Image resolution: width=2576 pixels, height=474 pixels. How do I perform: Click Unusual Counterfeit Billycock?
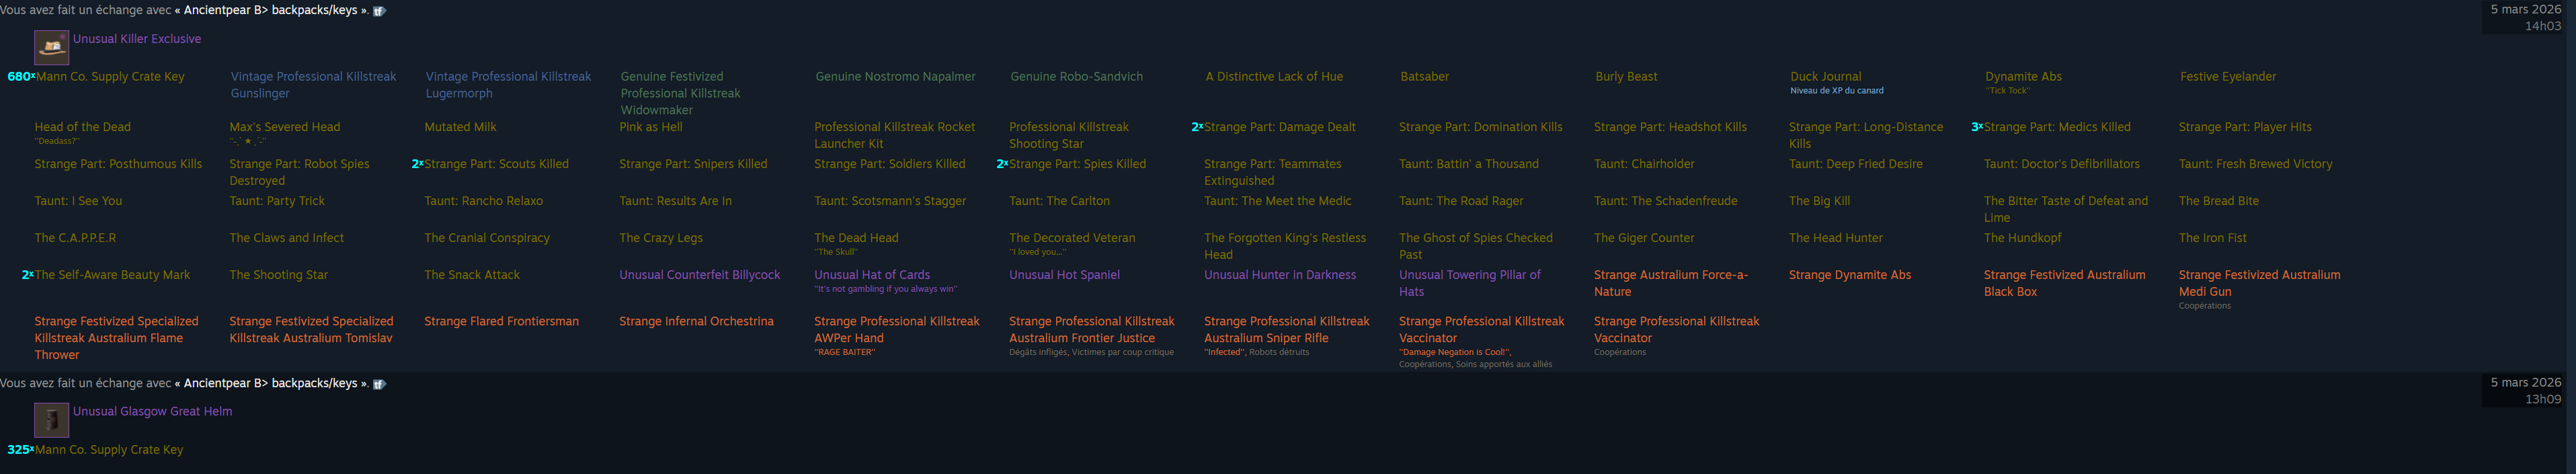click(x=699, y=275)
